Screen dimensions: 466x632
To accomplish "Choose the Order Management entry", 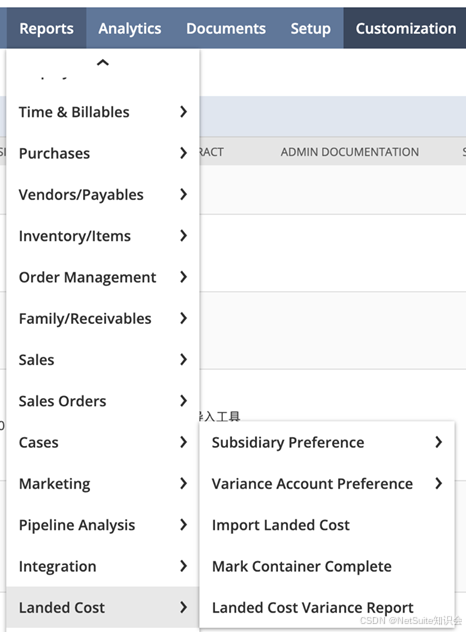I will 103,277.
